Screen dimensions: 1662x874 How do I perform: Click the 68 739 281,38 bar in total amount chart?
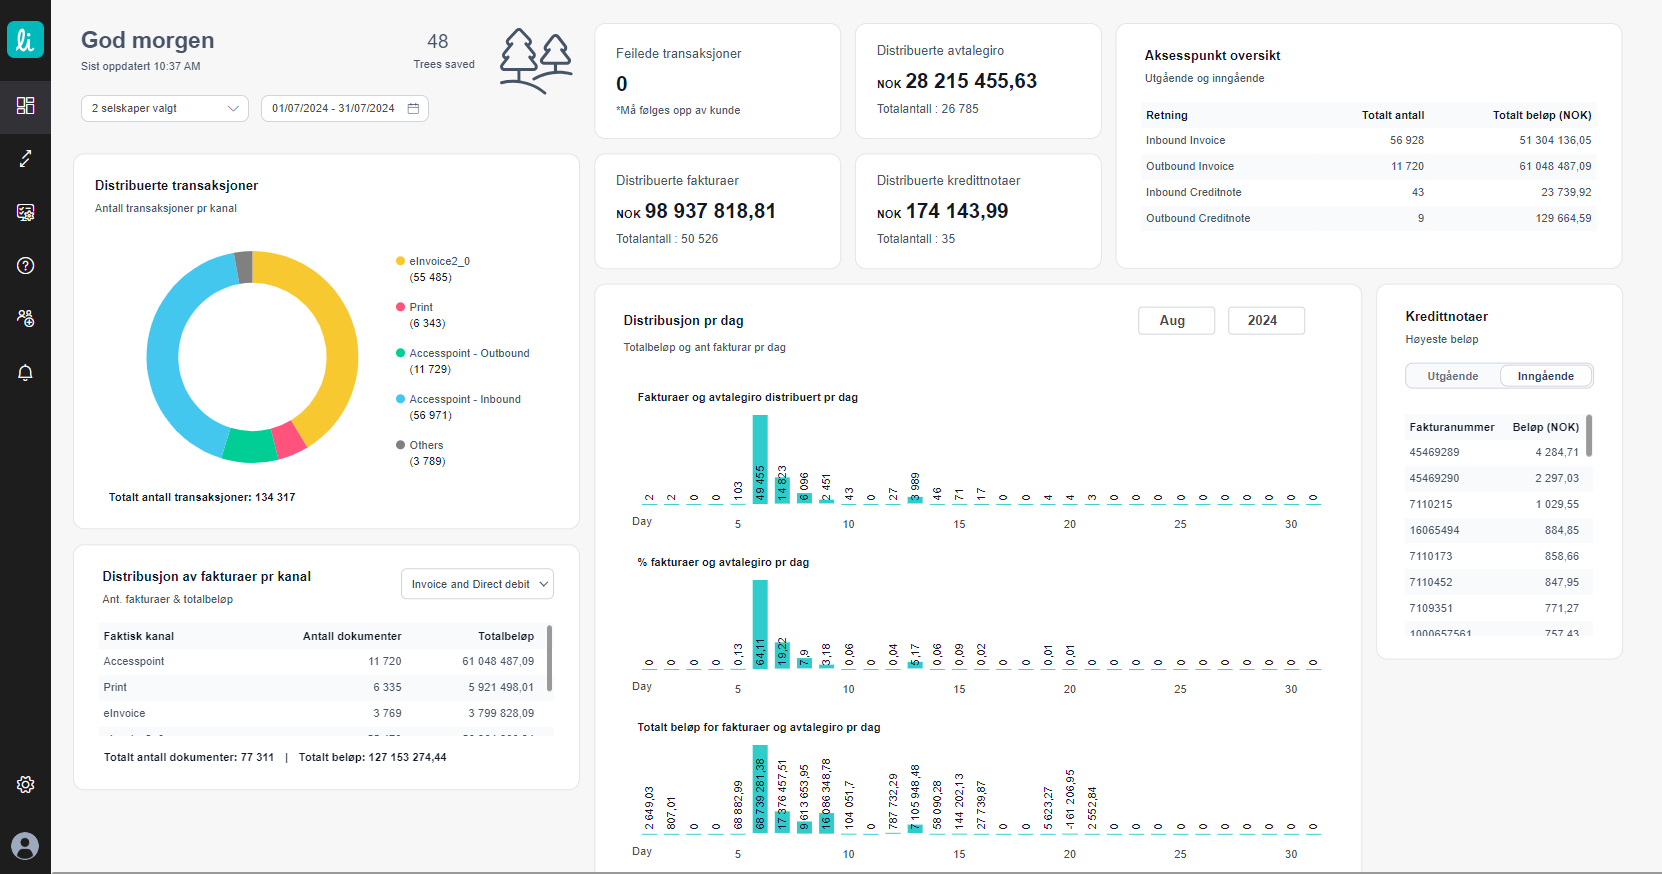(x=760, y=789)
